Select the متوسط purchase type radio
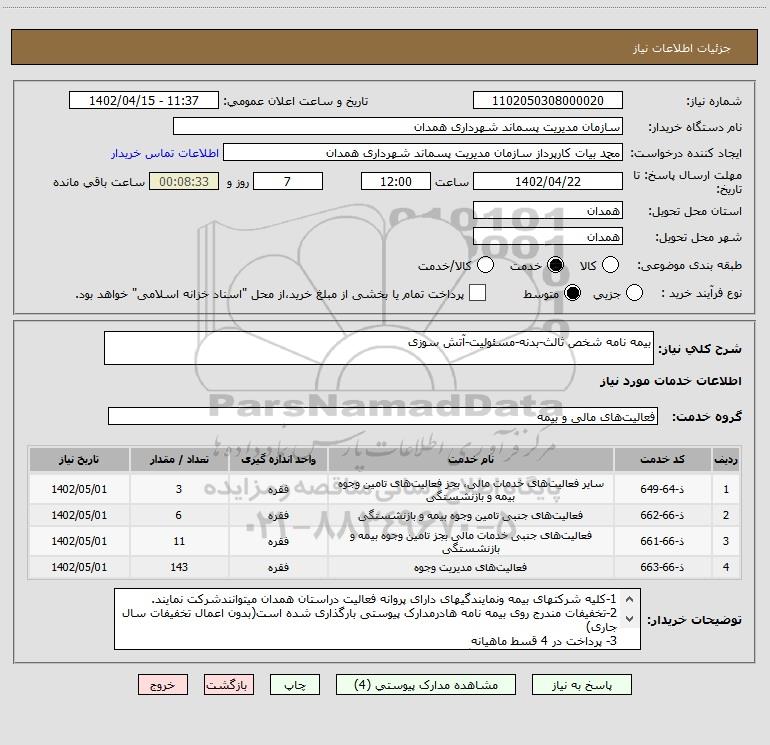Image resolution: width=770 pixels, height=745 pixels. pos(572,293)
